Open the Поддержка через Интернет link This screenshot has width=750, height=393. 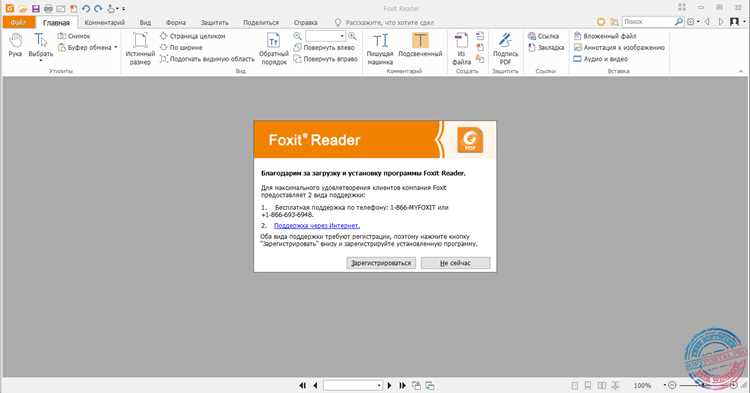coord(317,226)
